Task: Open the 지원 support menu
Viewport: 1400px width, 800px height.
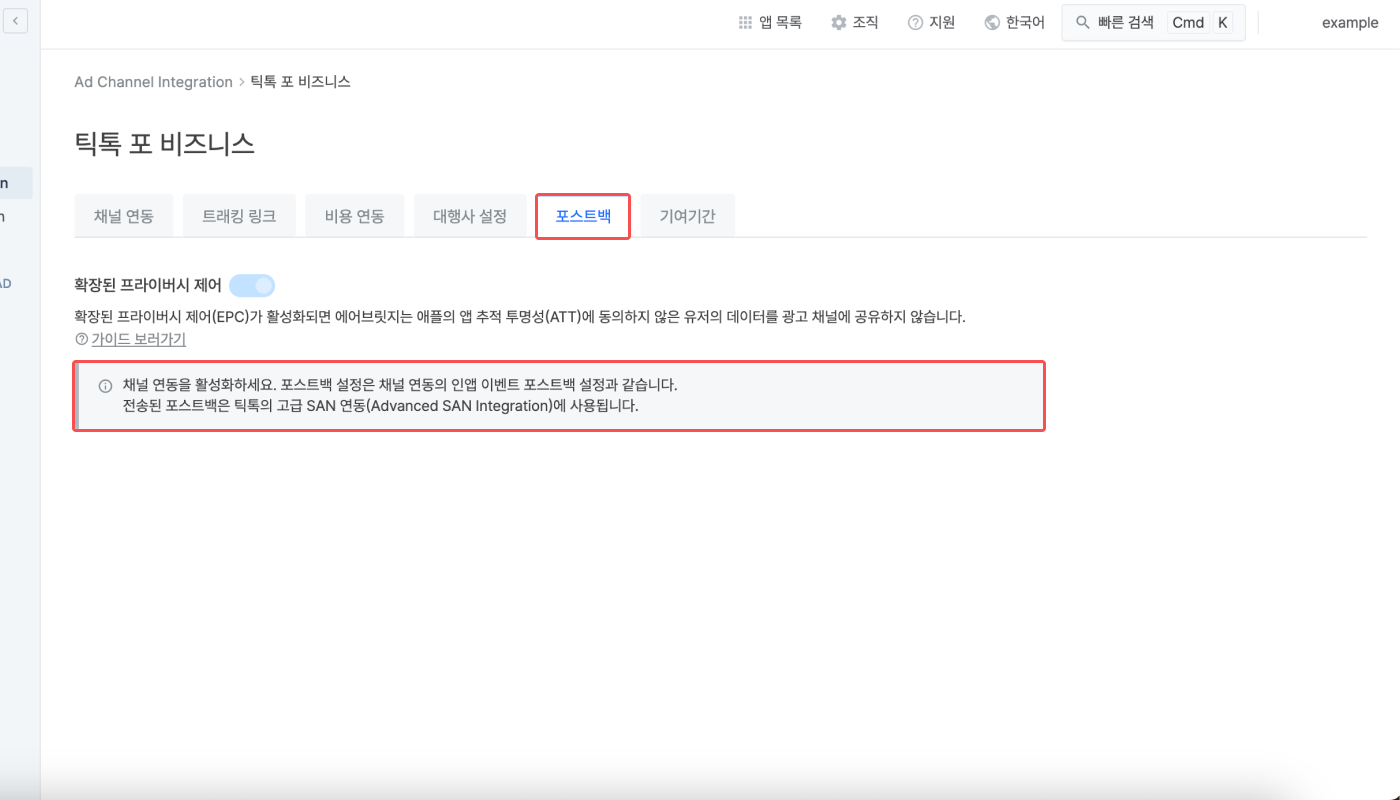Action: pyautogui.click(x=931, y=22)
